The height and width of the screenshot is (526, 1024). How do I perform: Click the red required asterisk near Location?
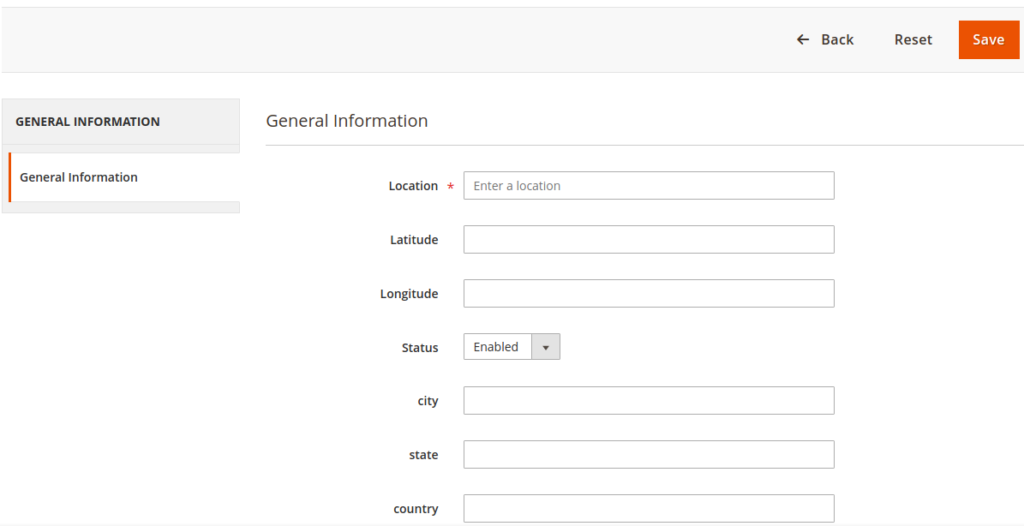point(451,187)
